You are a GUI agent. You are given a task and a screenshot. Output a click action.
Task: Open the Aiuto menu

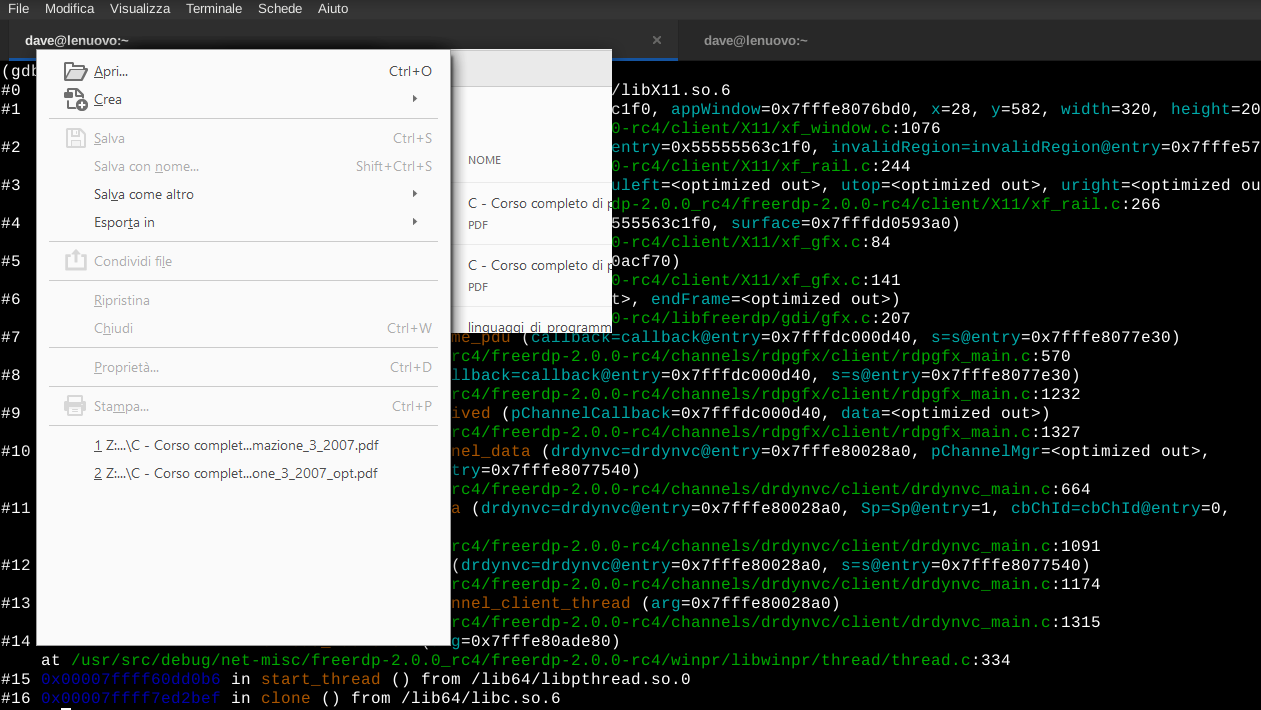click(332, 8)
